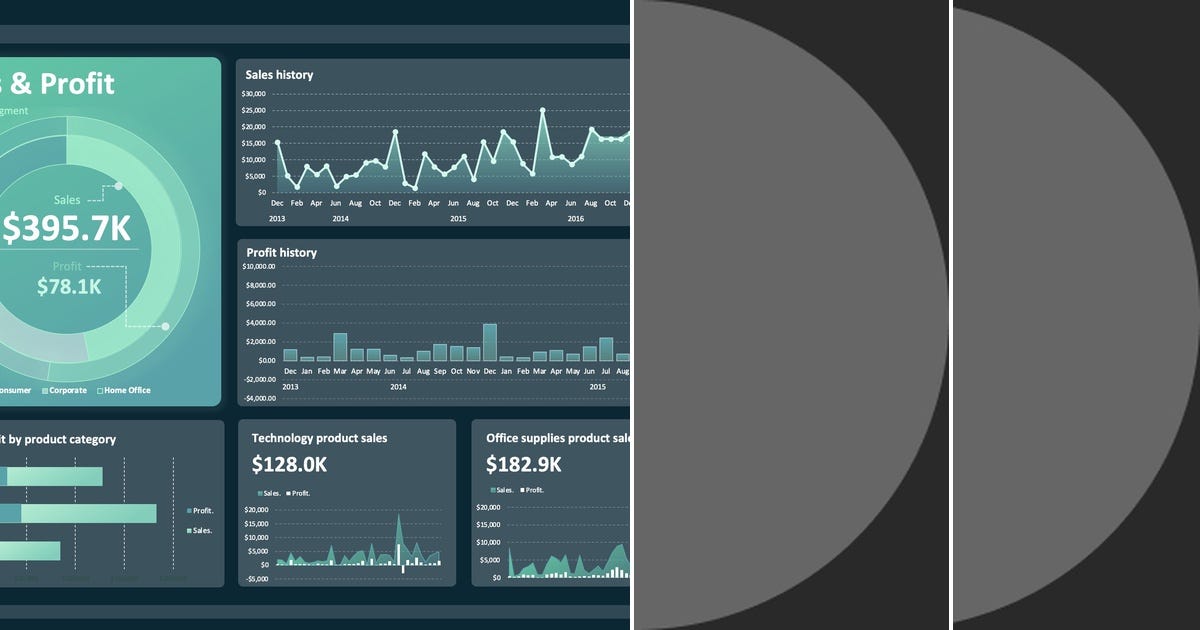1200x630 pixels.
Task: Expand the Profit history chart panel
Action: [x=281, y=252]
